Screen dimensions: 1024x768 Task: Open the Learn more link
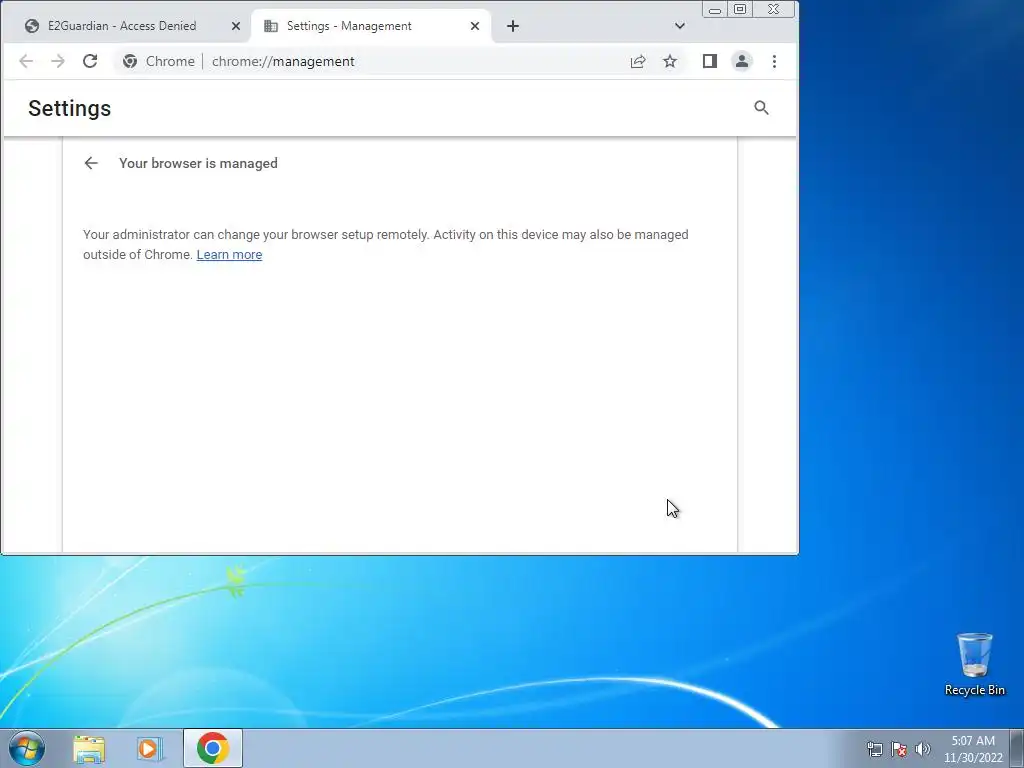(x=229, y=255)
